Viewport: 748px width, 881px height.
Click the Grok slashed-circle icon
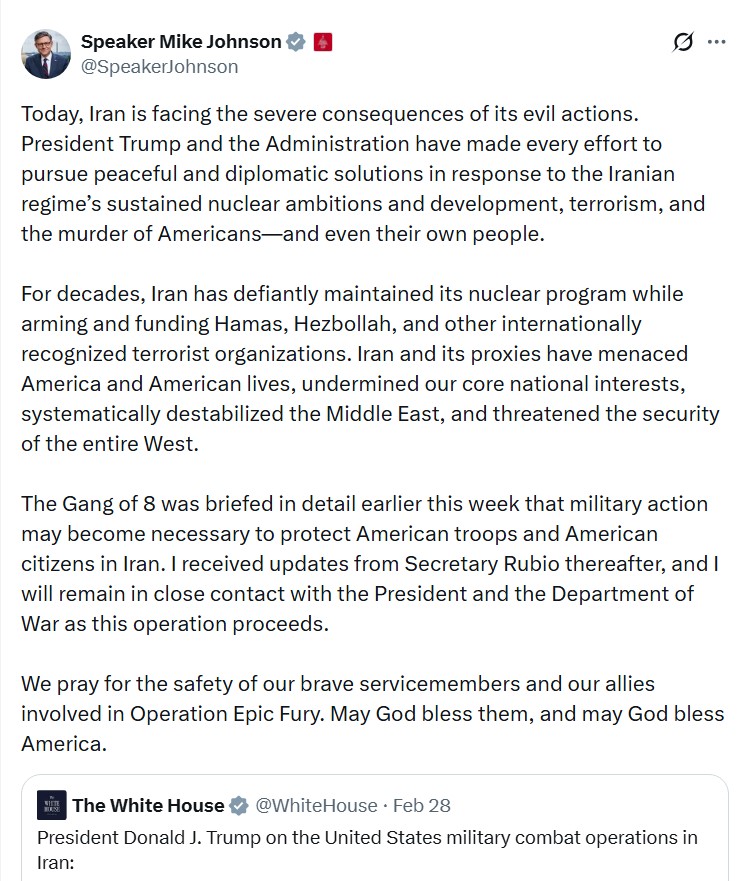(x=684, y=42)
